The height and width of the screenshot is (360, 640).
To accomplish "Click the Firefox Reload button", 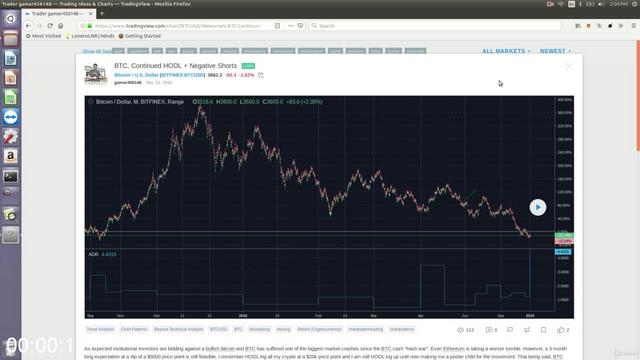I will click(x=50, y=26).
